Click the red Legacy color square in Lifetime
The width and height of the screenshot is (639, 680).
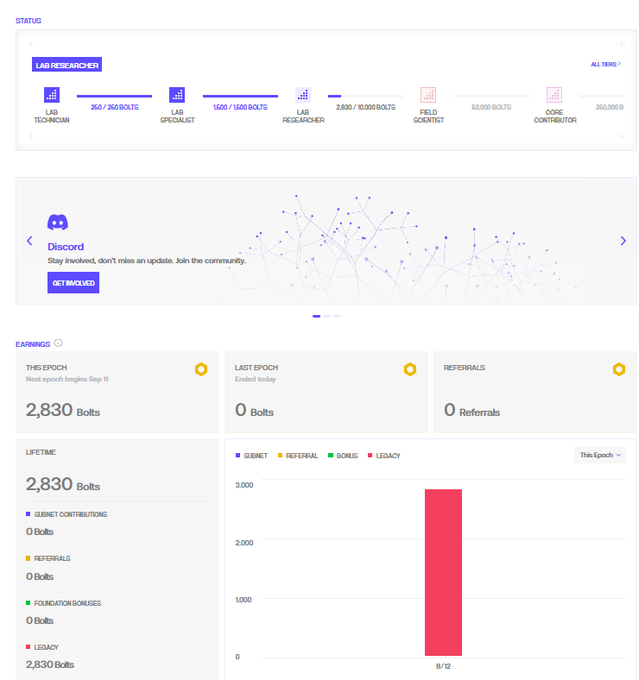click(28, 647)
